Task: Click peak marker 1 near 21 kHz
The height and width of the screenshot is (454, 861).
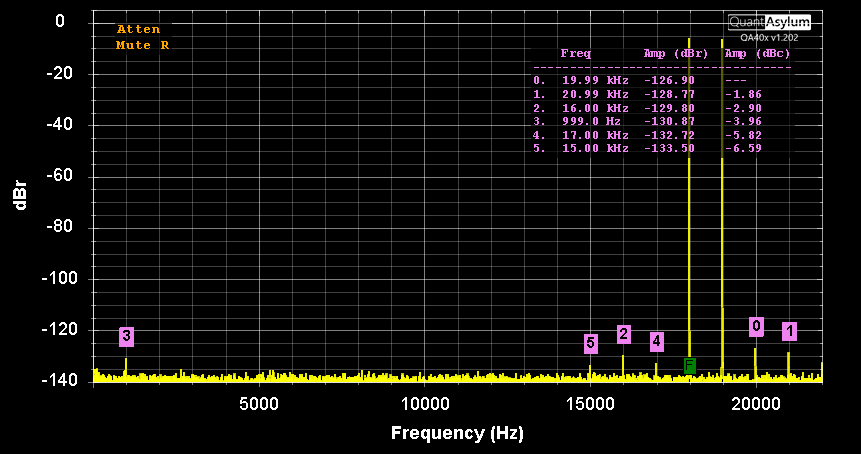Action: pos(790,331)
